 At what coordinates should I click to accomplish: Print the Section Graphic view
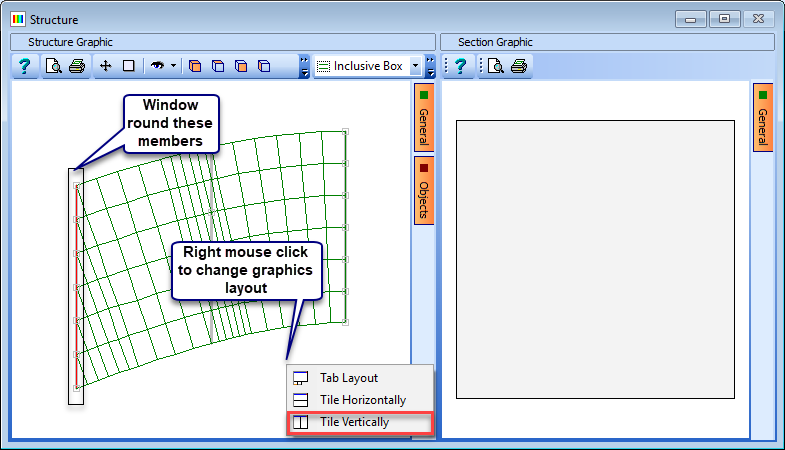pyautogui.click(x=519, y=66)
